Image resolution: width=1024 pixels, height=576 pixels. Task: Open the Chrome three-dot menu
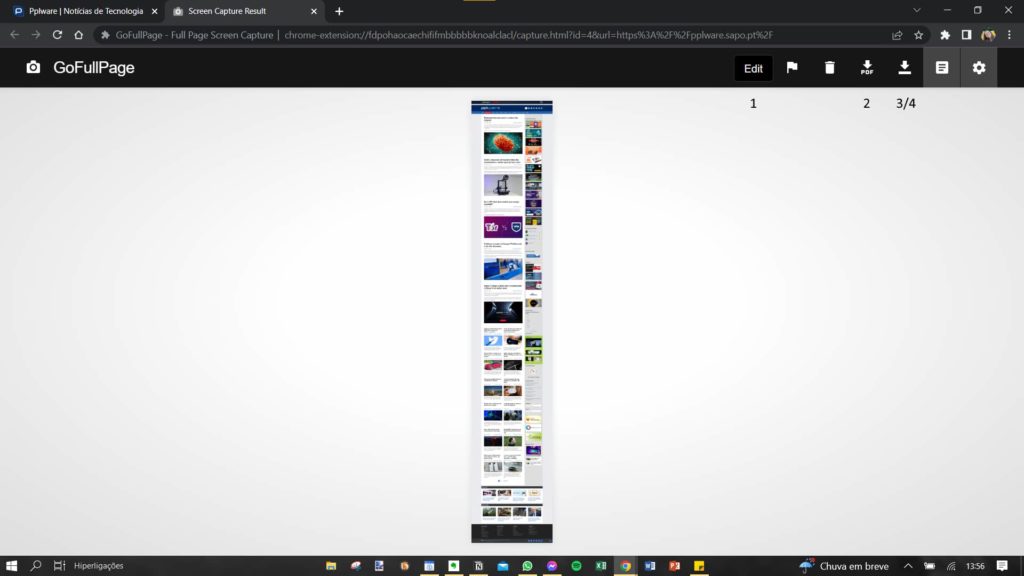pyautogui.click(x=1010, y=34)
